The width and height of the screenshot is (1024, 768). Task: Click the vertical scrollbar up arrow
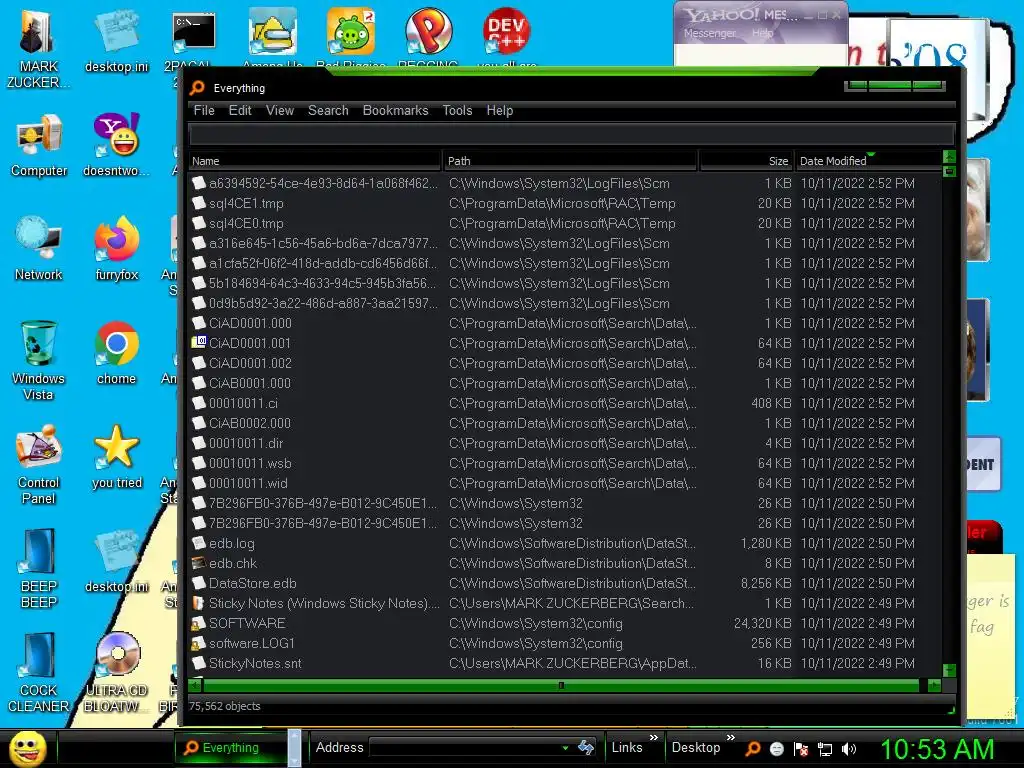click(950, 157)
